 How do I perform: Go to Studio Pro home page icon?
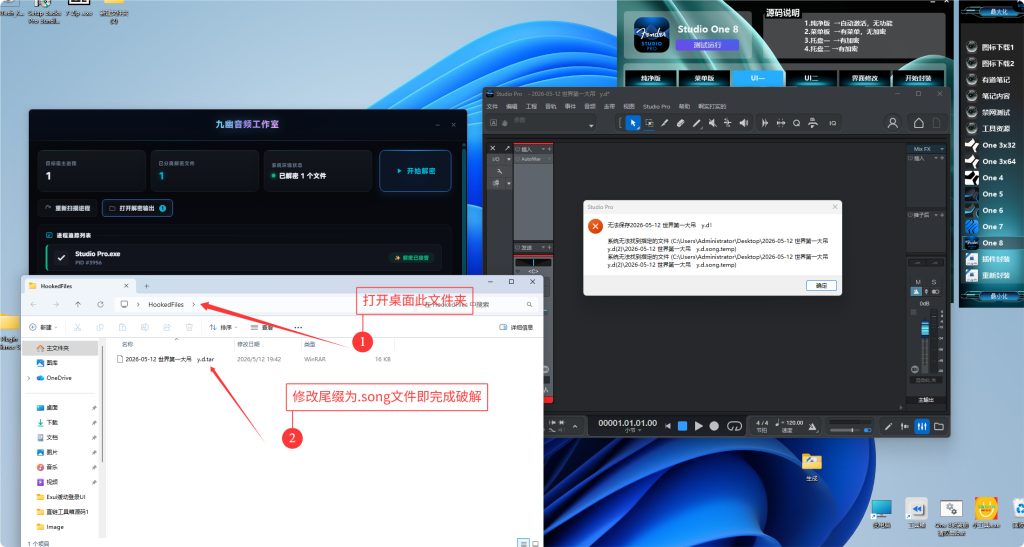point(918,123)
